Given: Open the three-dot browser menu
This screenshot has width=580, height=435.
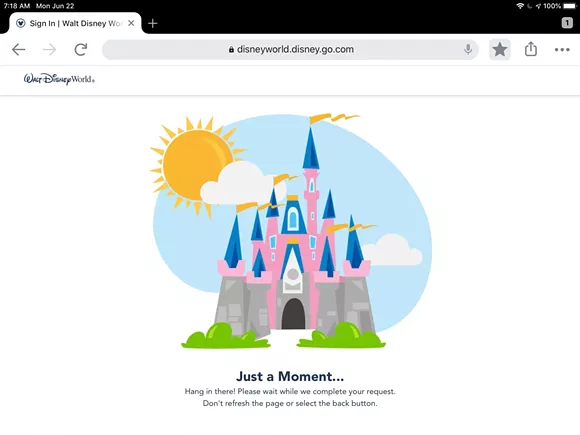Looking at the screenshot, I should 562,50.
